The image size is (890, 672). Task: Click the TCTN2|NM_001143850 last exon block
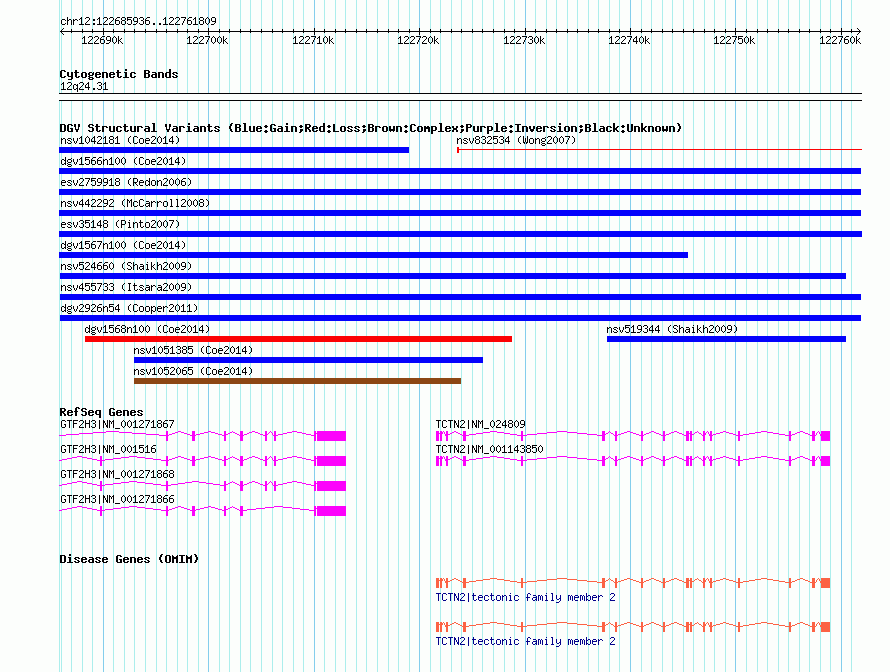coord(825,461)
